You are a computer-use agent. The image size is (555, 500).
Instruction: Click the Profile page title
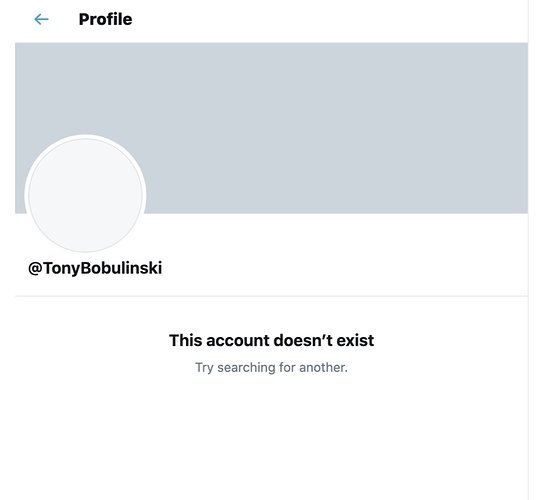click(105, 19)
